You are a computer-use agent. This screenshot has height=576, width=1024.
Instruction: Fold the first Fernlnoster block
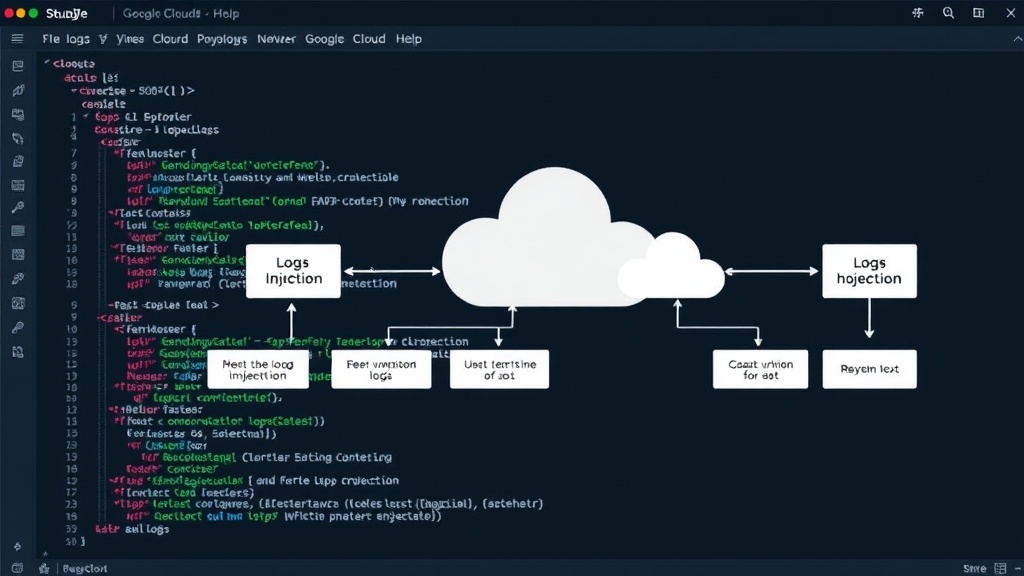(118, 153)
